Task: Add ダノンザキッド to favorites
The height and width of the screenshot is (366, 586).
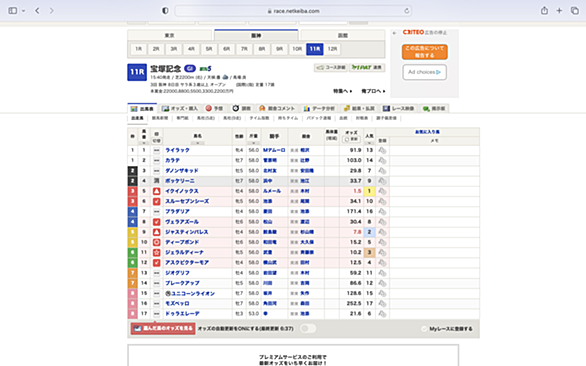Action: (382, 171)
